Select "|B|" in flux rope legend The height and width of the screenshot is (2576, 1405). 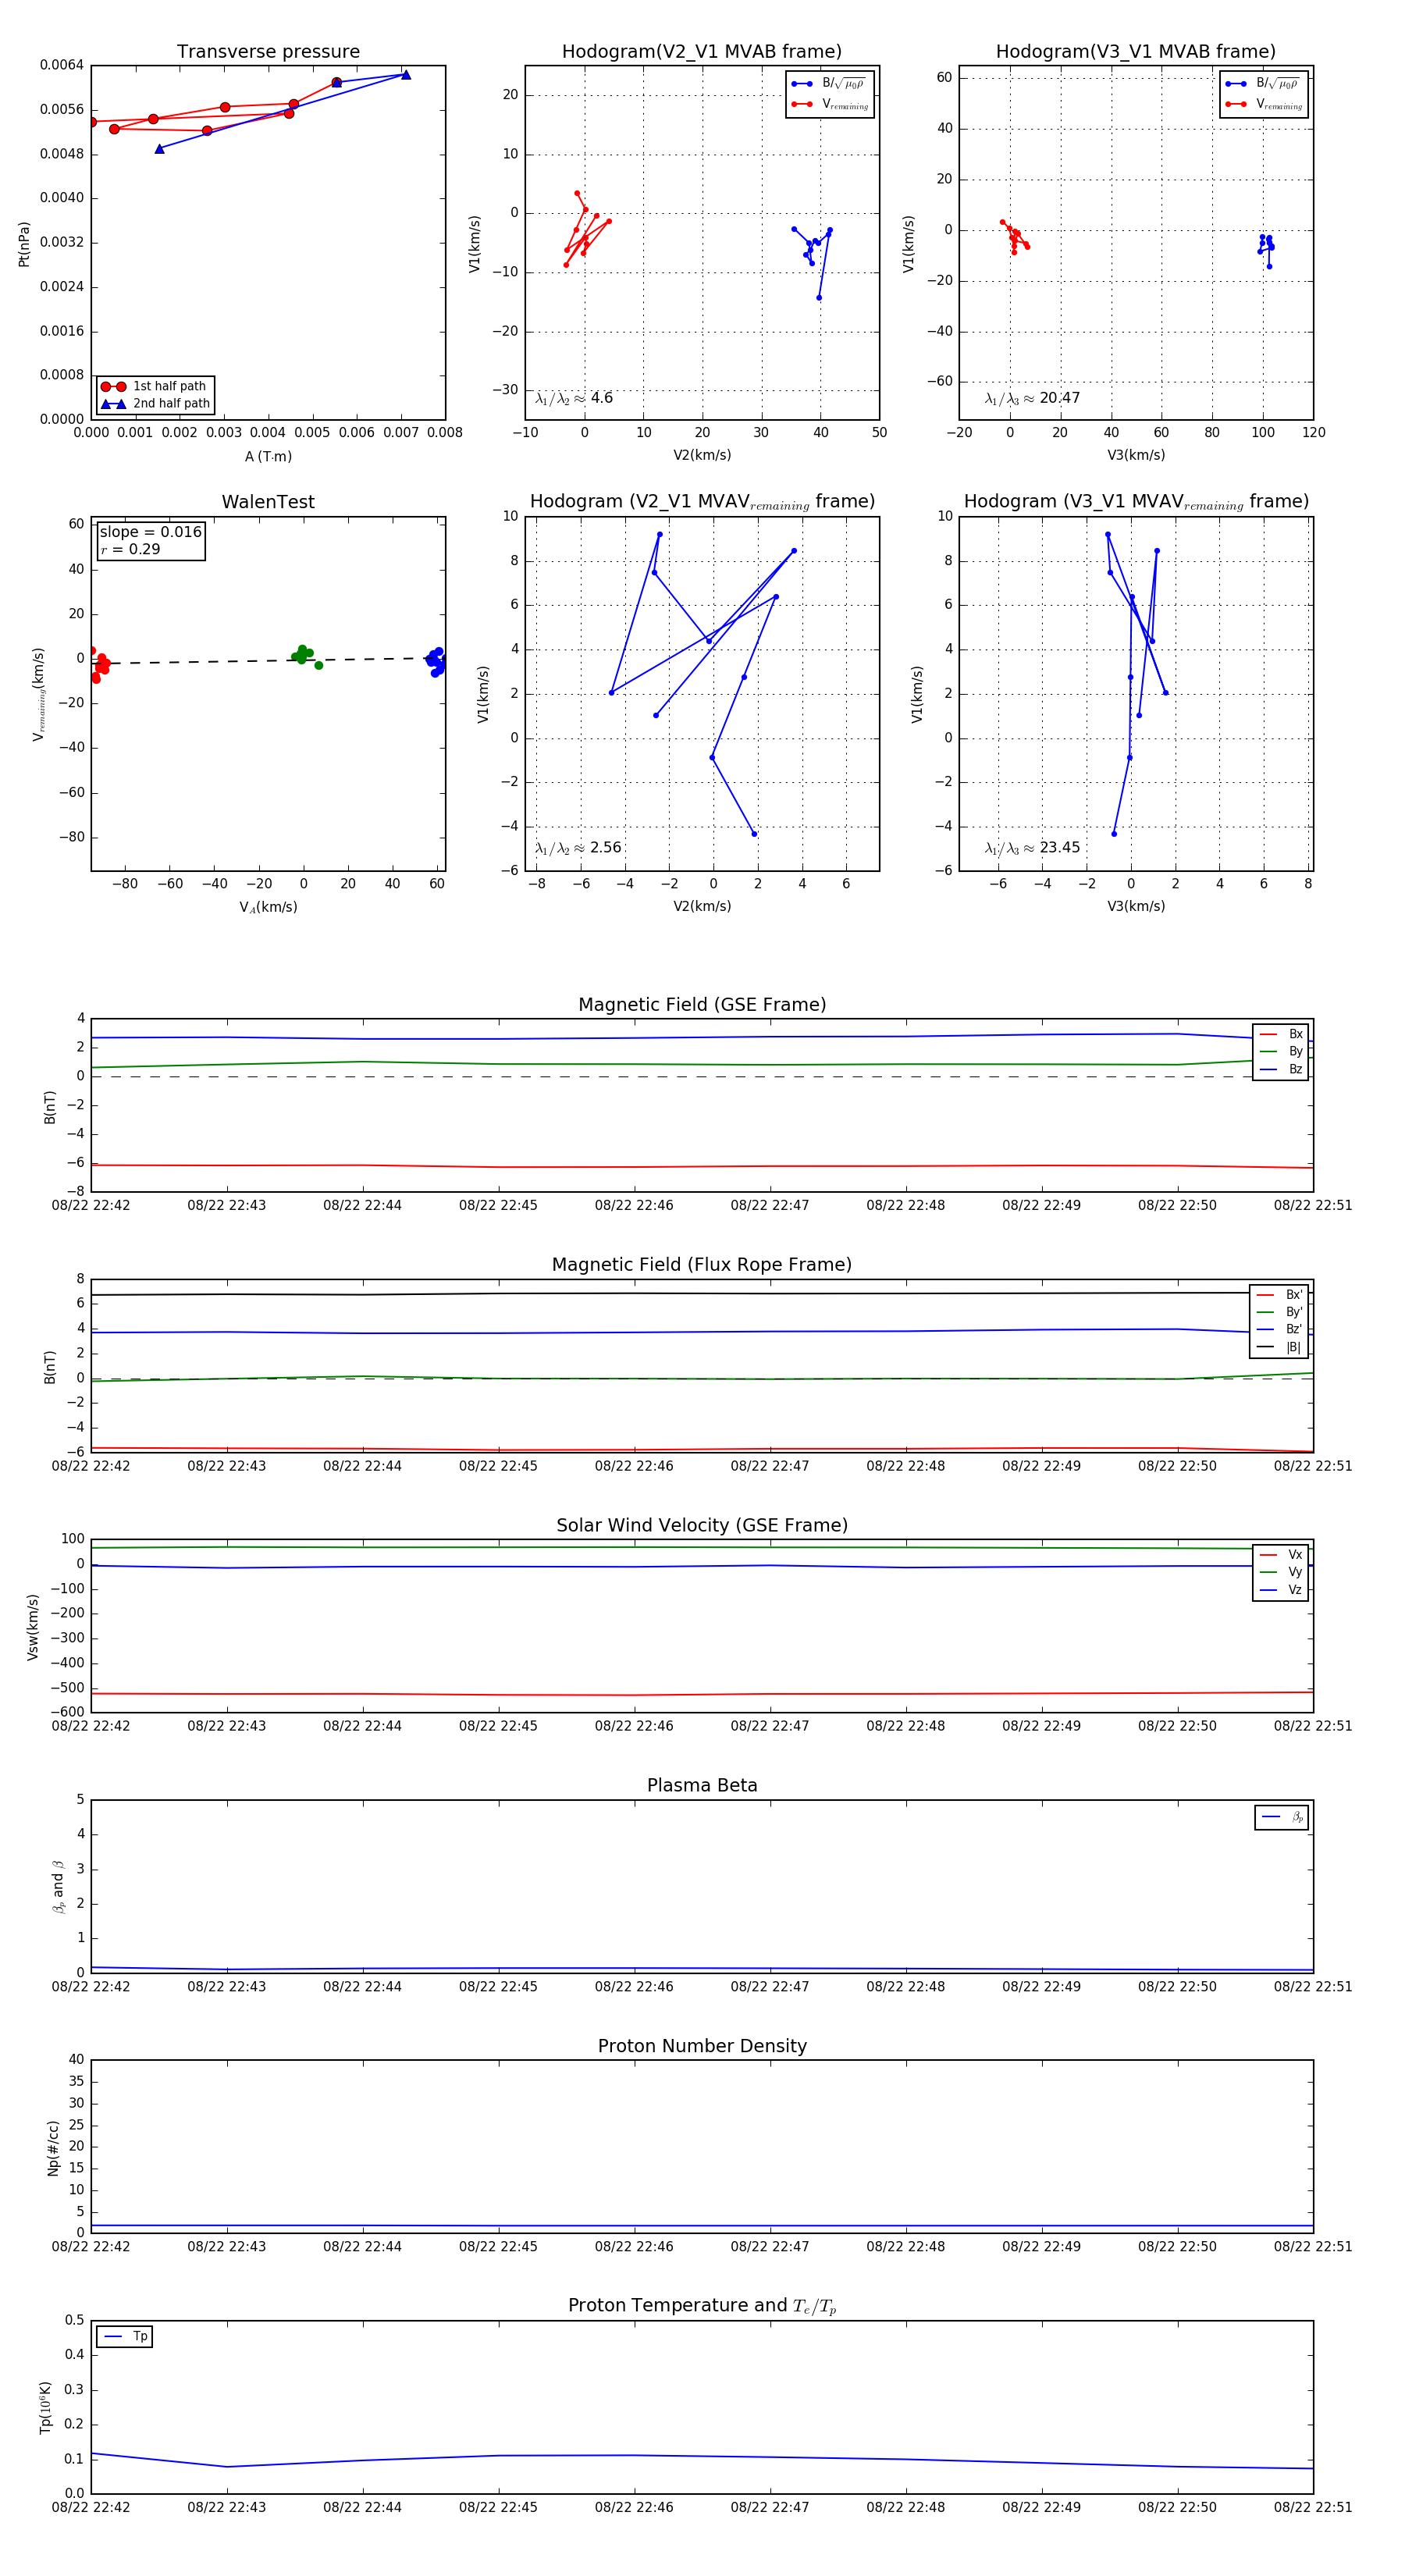pyautogui.click(x=1279, y=1348)
